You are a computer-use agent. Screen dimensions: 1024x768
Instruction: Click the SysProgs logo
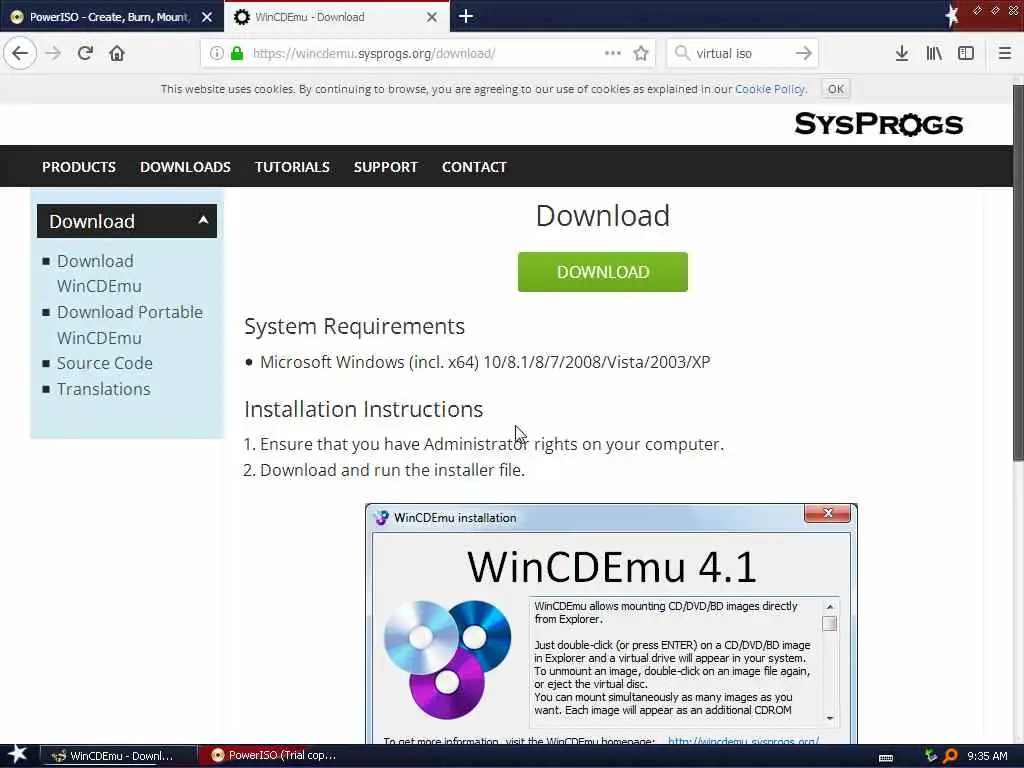tap(878, 123)
